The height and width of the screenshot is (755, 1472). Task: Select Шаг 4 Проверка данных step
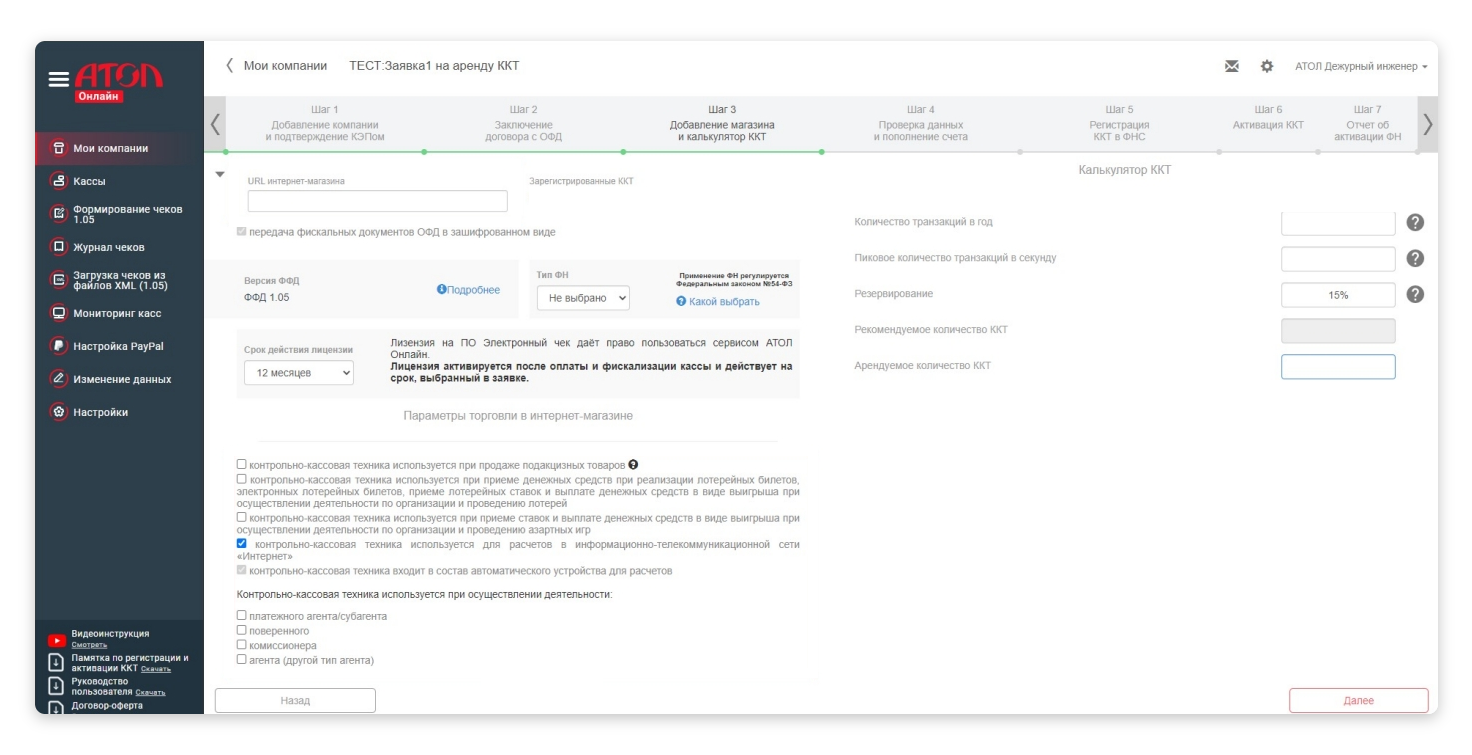(x=920, y=123)
